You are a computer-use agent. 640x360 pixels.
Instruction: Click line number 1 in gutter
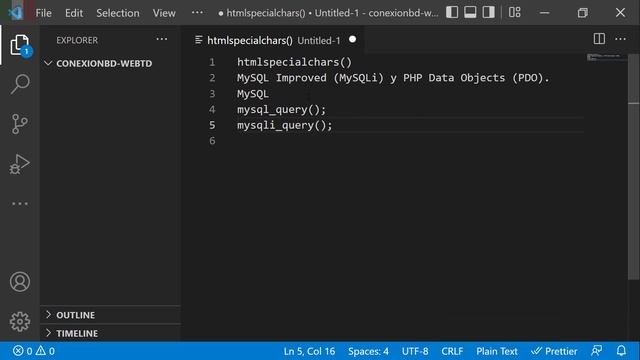tap(212, 62)
